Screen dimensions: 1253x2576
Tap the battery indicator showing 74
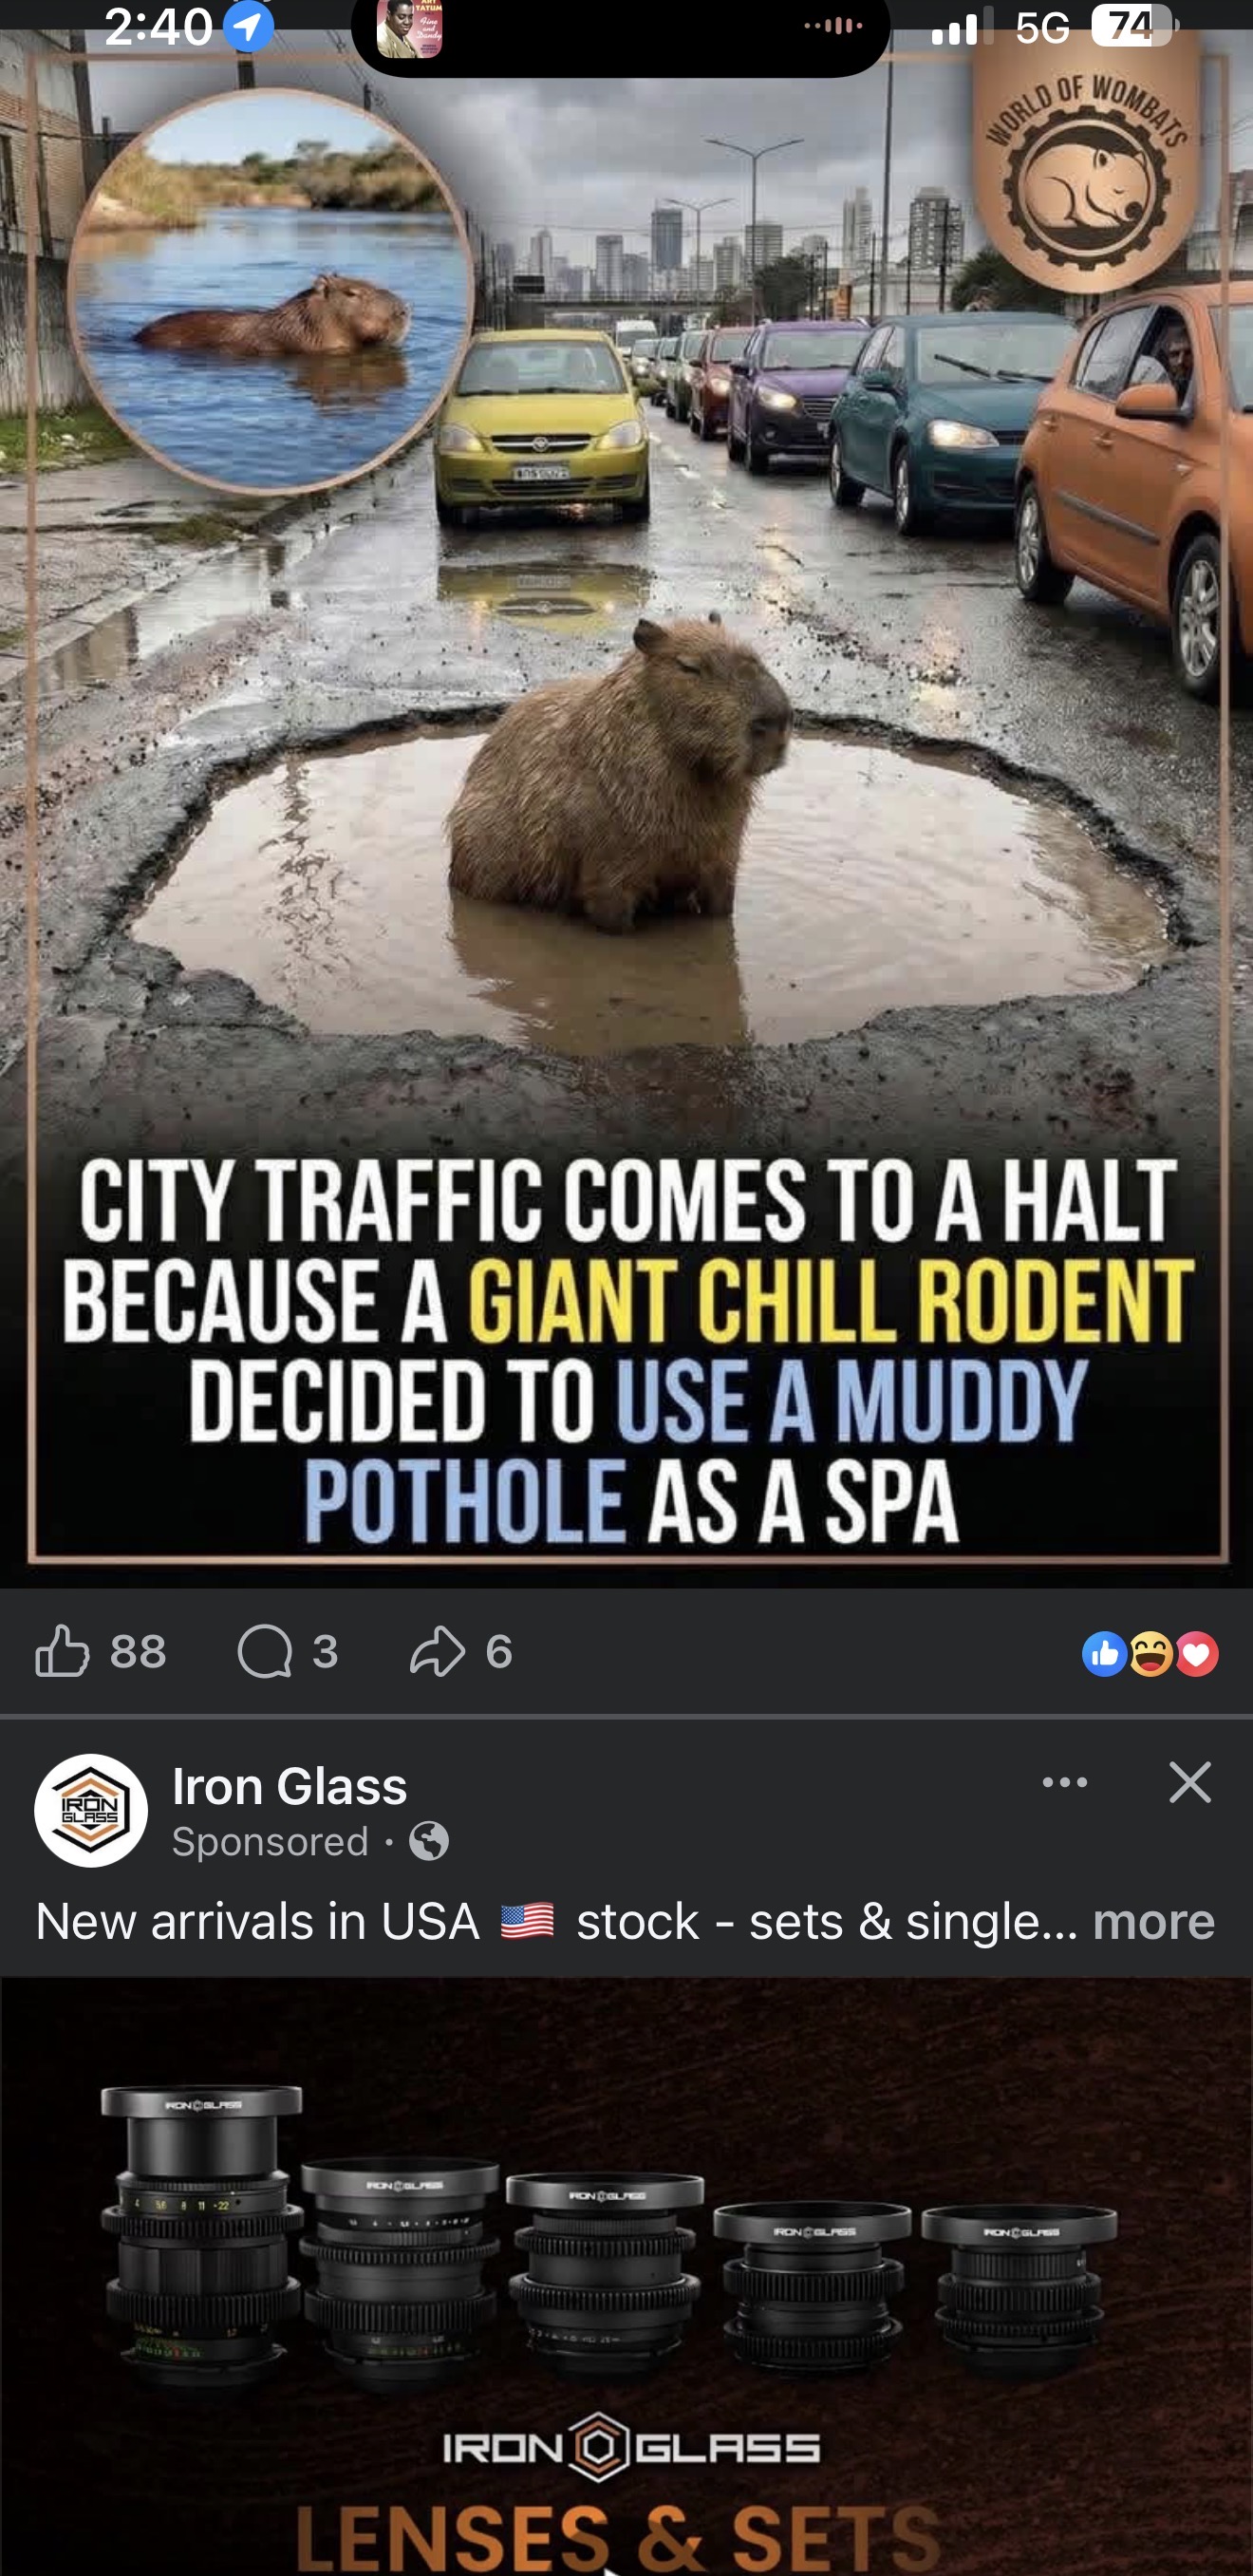[x=1132, y=26]
